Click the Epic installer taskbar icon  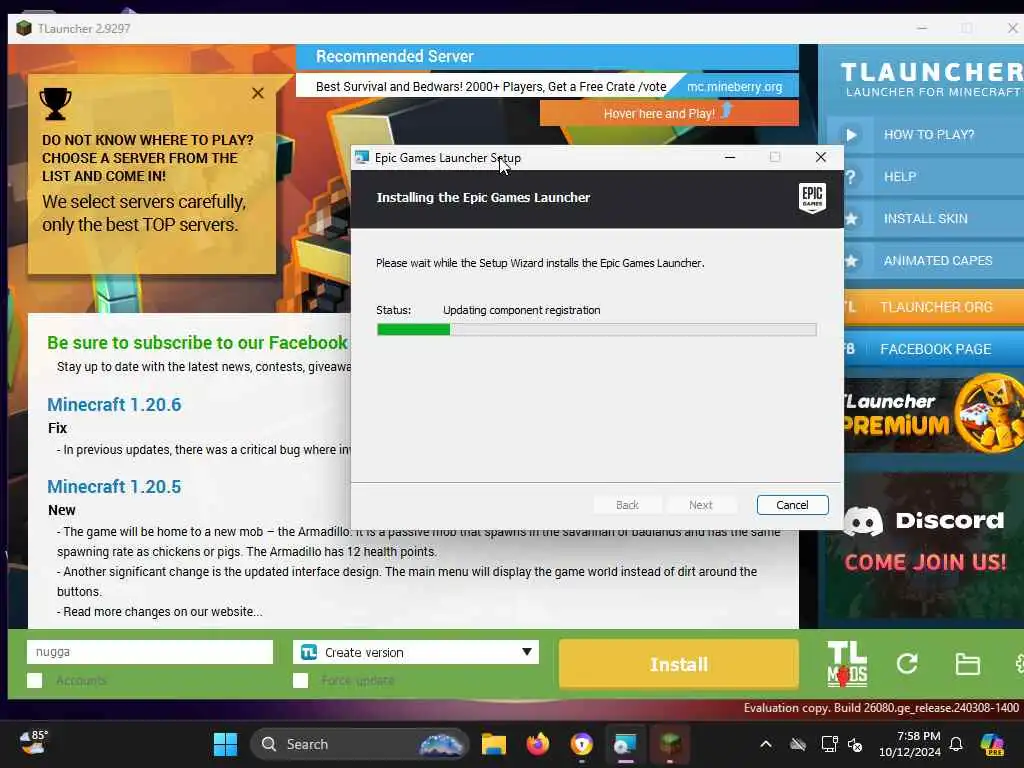pyautogui.click(x=625, y=744)
